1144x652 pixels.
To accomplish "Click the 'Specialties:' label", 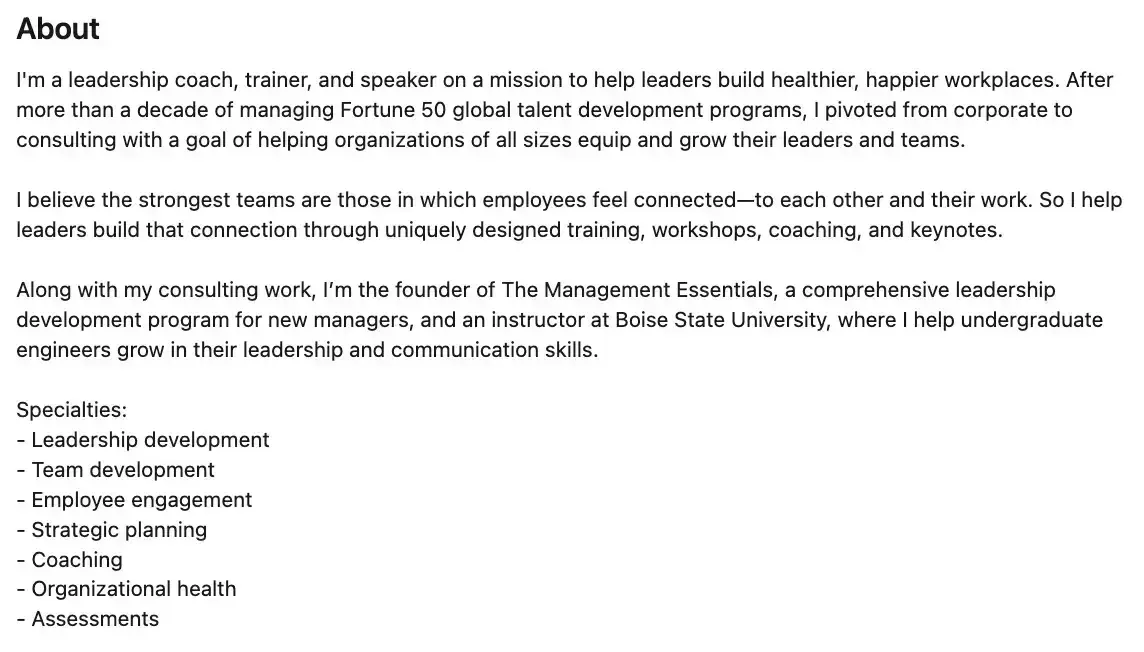I will pyautogui.click(x=72, y=410).
